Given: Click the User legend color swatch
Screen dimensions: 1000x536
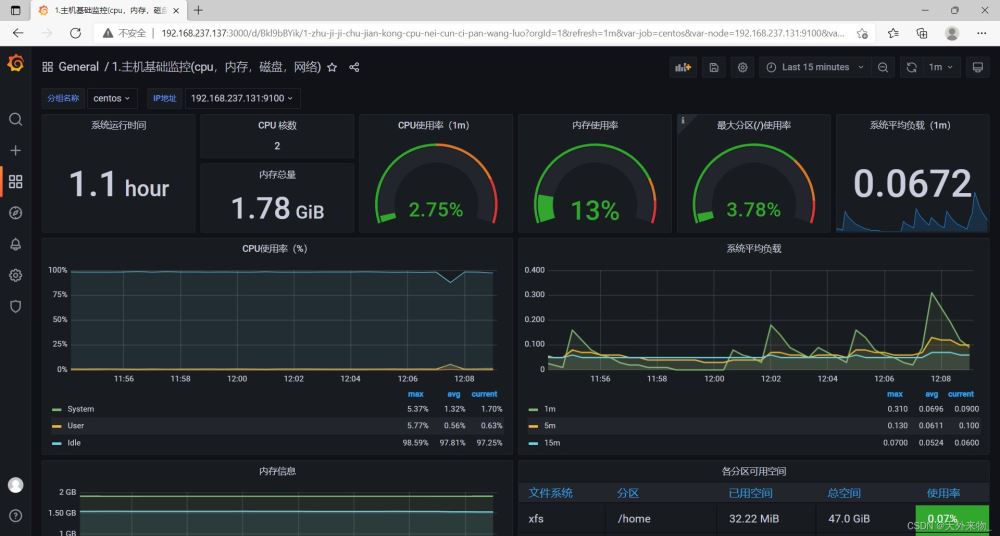Looking at the screenshot, I should tap(57, 426).
